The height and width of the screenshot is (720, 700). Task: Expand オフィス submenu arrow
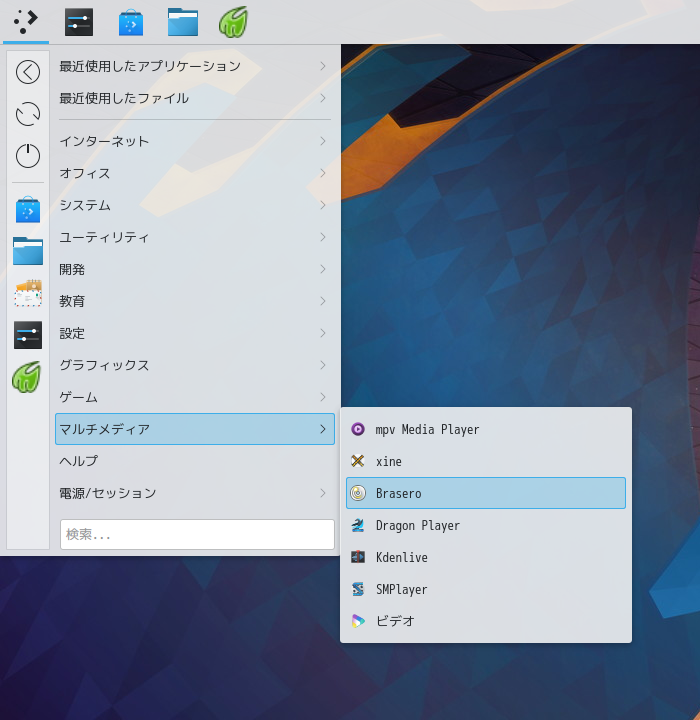pyautogui.click(x=323, y=173)
